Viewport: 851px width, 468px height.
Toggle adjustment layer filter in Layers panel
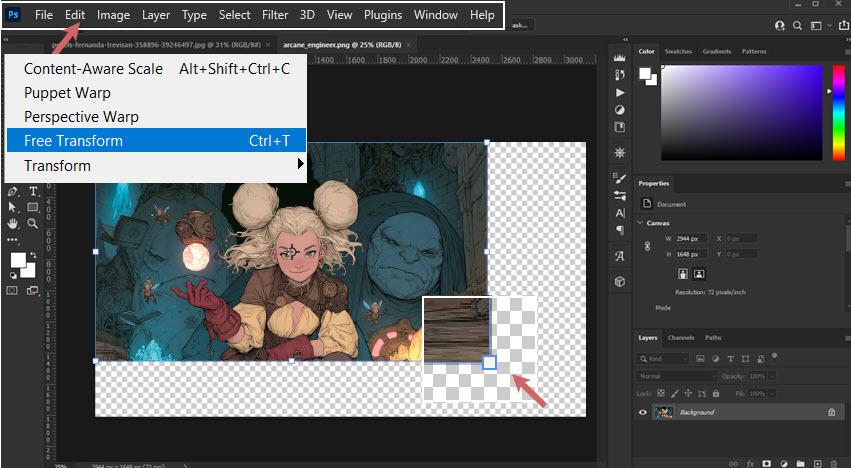(x=715, y=358)
